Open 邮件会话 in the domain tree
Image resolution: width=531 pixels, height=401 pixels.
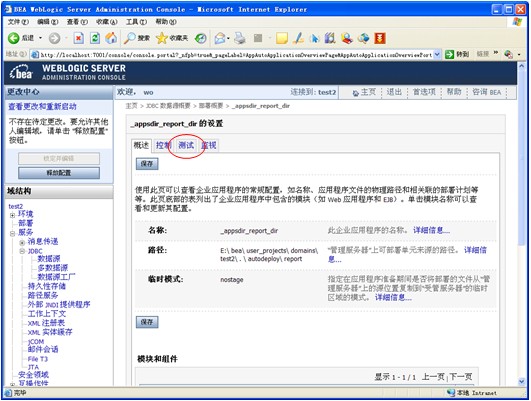43,349
